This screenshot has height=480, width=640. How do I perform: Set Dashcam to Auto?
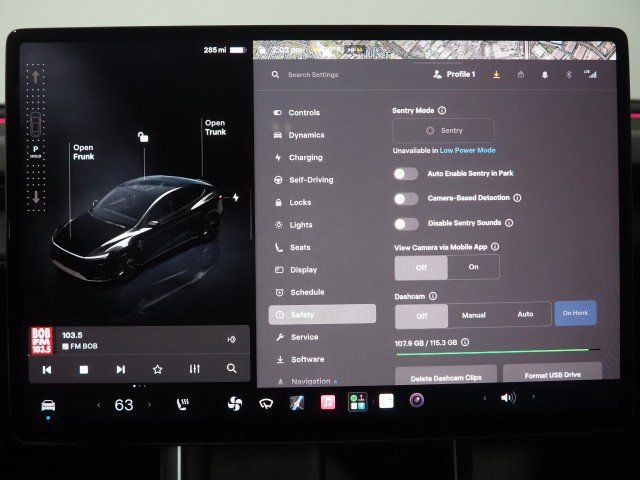pyautogui.click(x=525, y=314)
